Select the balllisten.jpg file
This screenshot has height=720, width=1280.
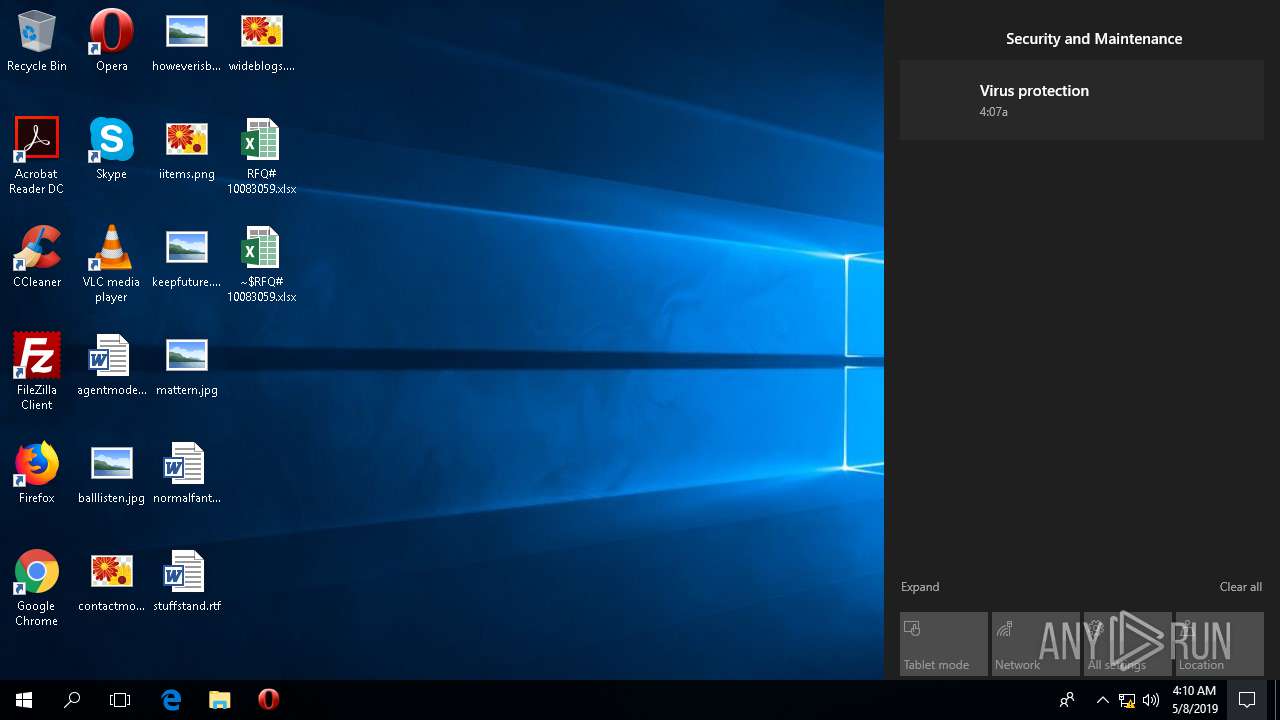[111, 474]
